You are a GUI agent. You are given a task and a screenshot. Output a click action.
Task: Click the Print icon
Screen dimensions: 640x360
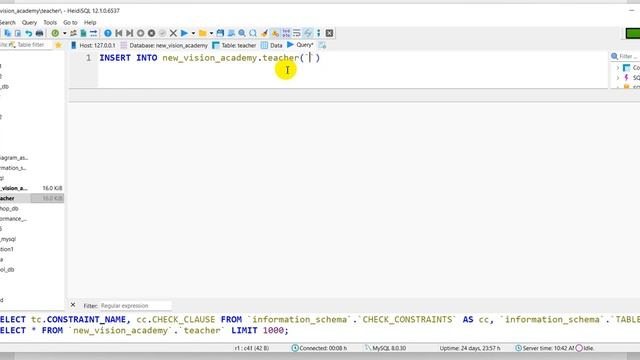[40, 33]
